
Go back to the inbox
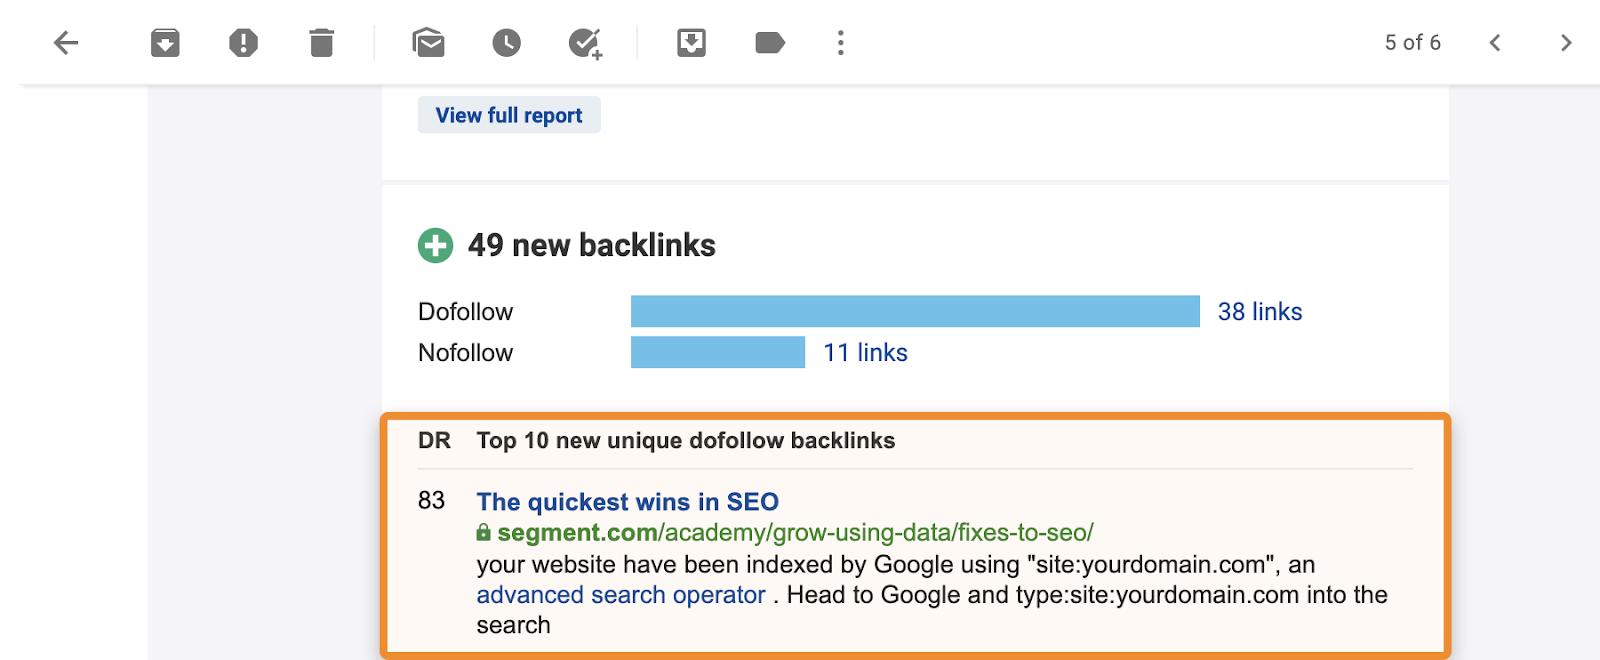pyautogui.click(x=65, y=42)
